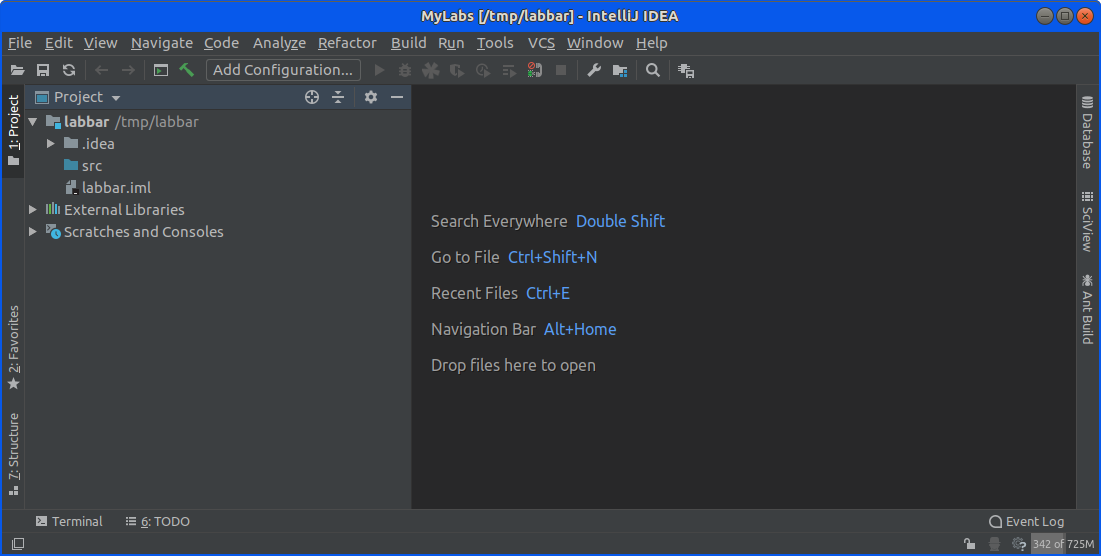Open Settings via the wrench icon
Image resolution: width=1101 pixels, height=556 pixels.
coord(594,70)
